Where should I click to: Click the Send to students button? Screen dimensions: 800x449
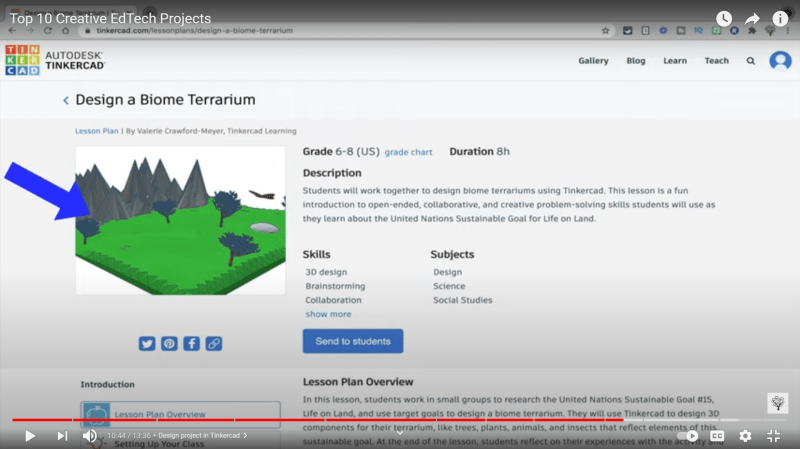click(x=353, y=341)
